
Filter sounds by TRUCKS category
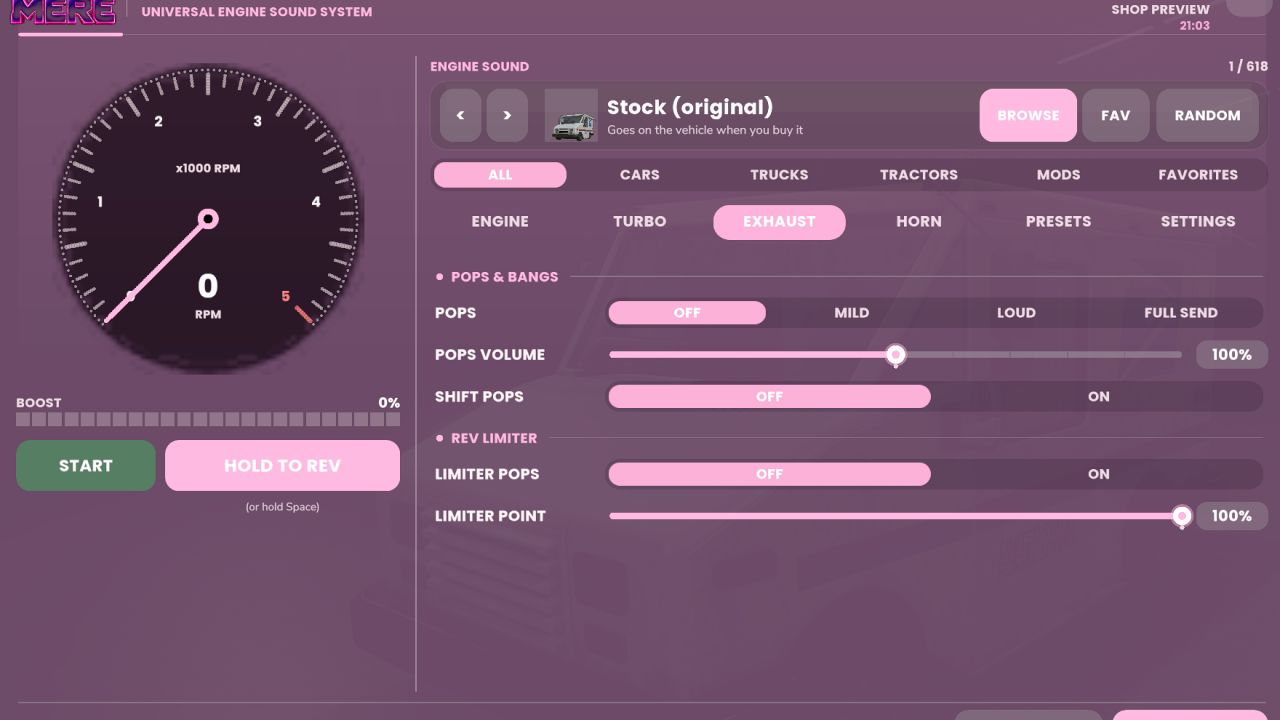(779, 175)
